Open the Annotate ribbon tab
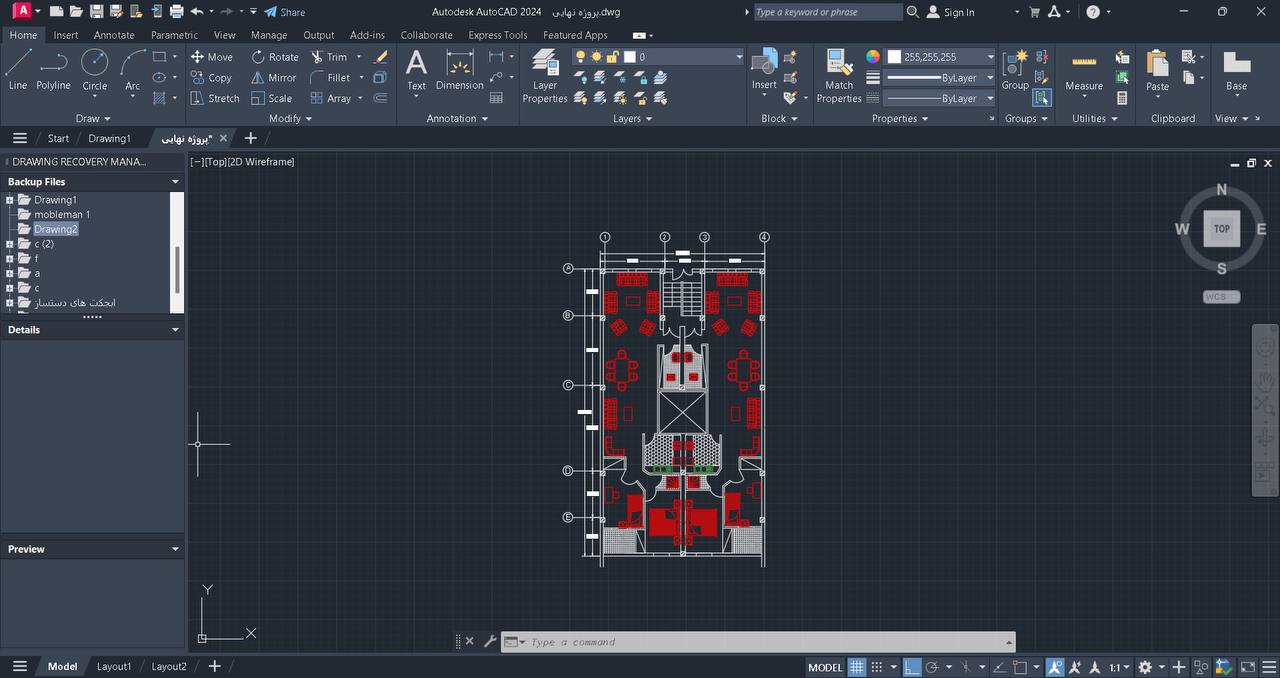 114,35
